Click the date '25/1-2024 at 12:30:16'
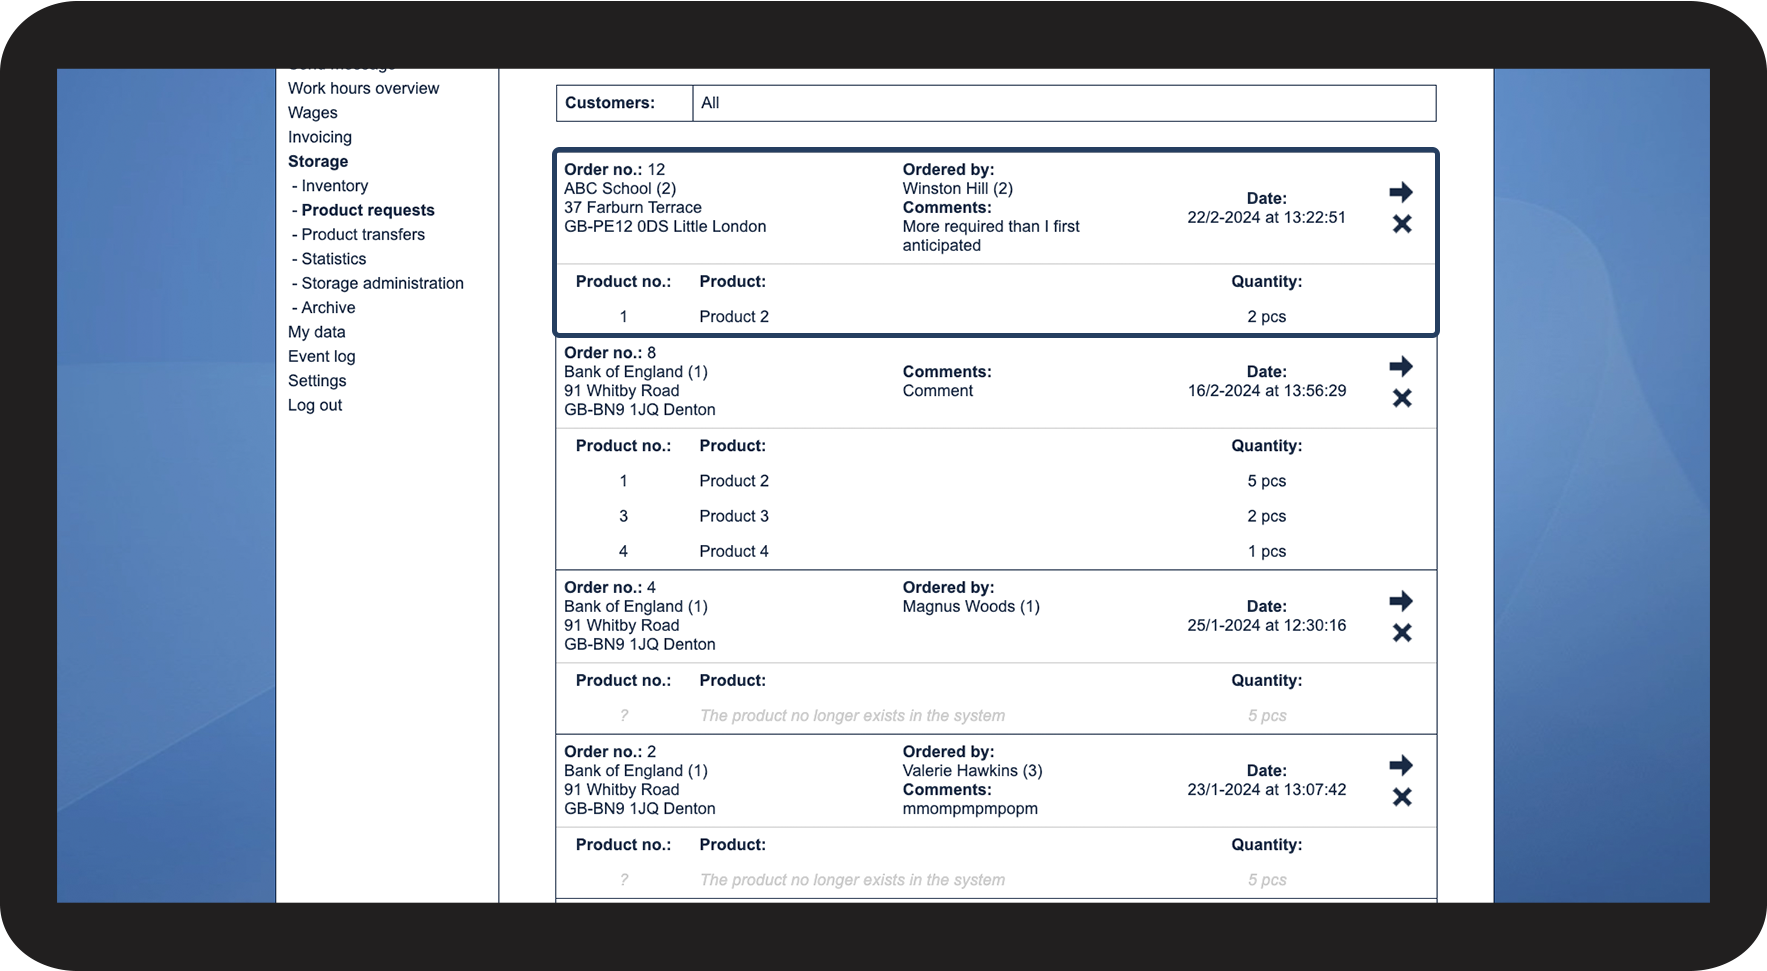 (1267, 626)
